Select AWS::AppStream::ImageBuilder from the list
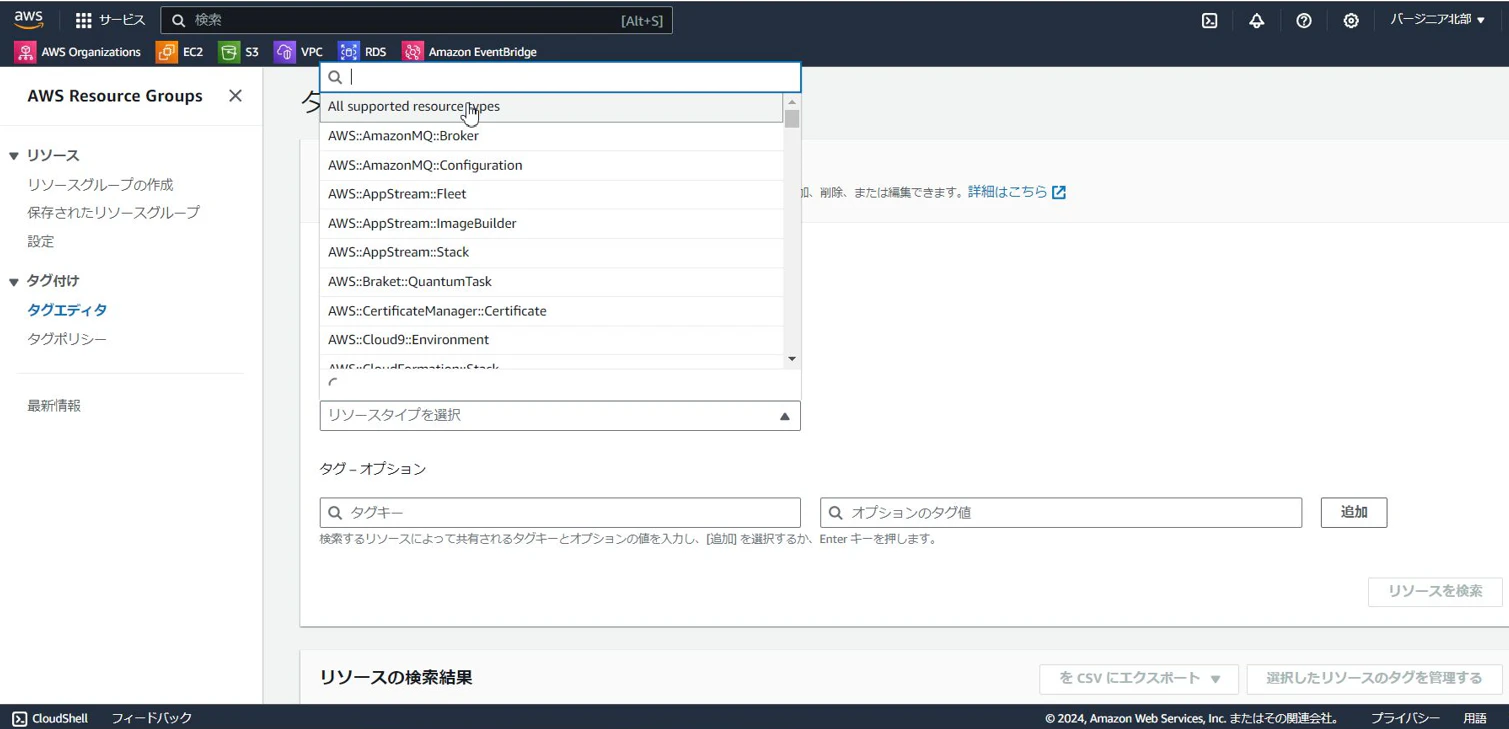 pos(551,223)
